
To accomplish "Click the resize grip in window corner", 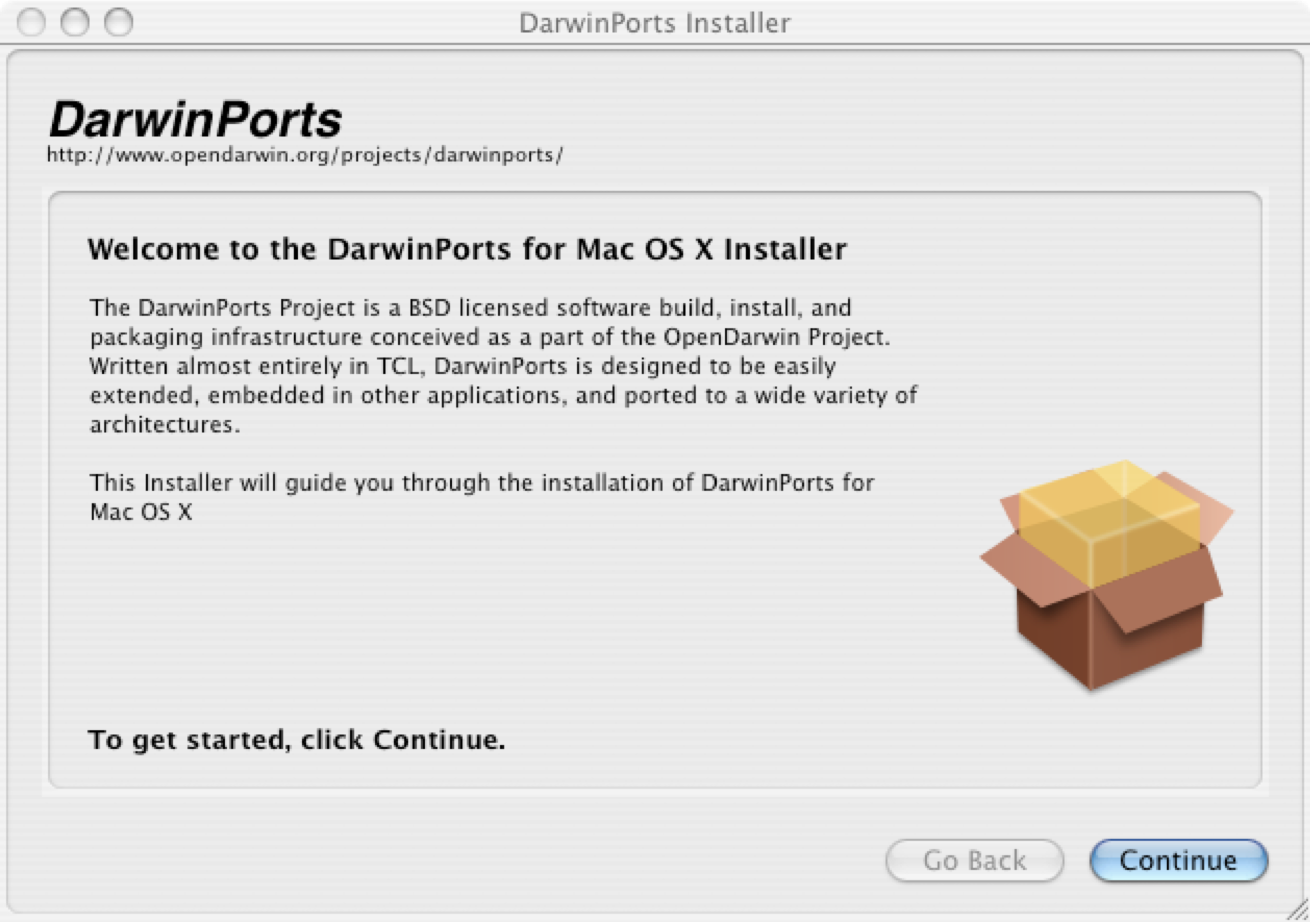I will [1296, 908].
